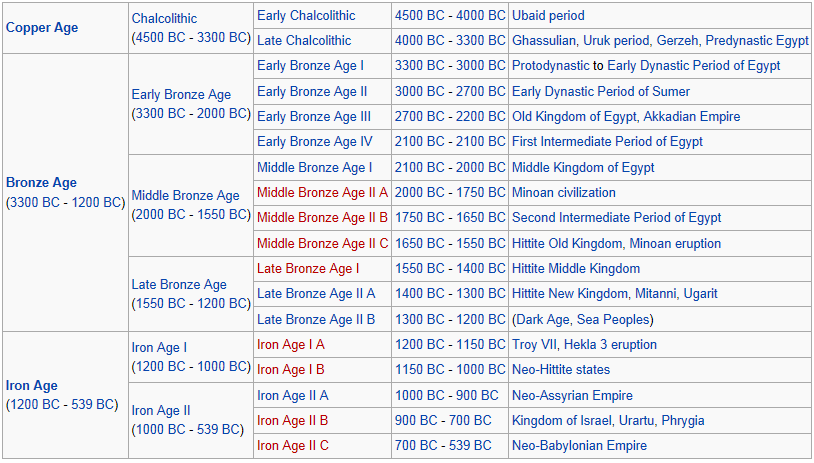The image size is (814, 463).
Task: Open Early Dynastic Period of Sumer link
Action: [x=601, y=91]
